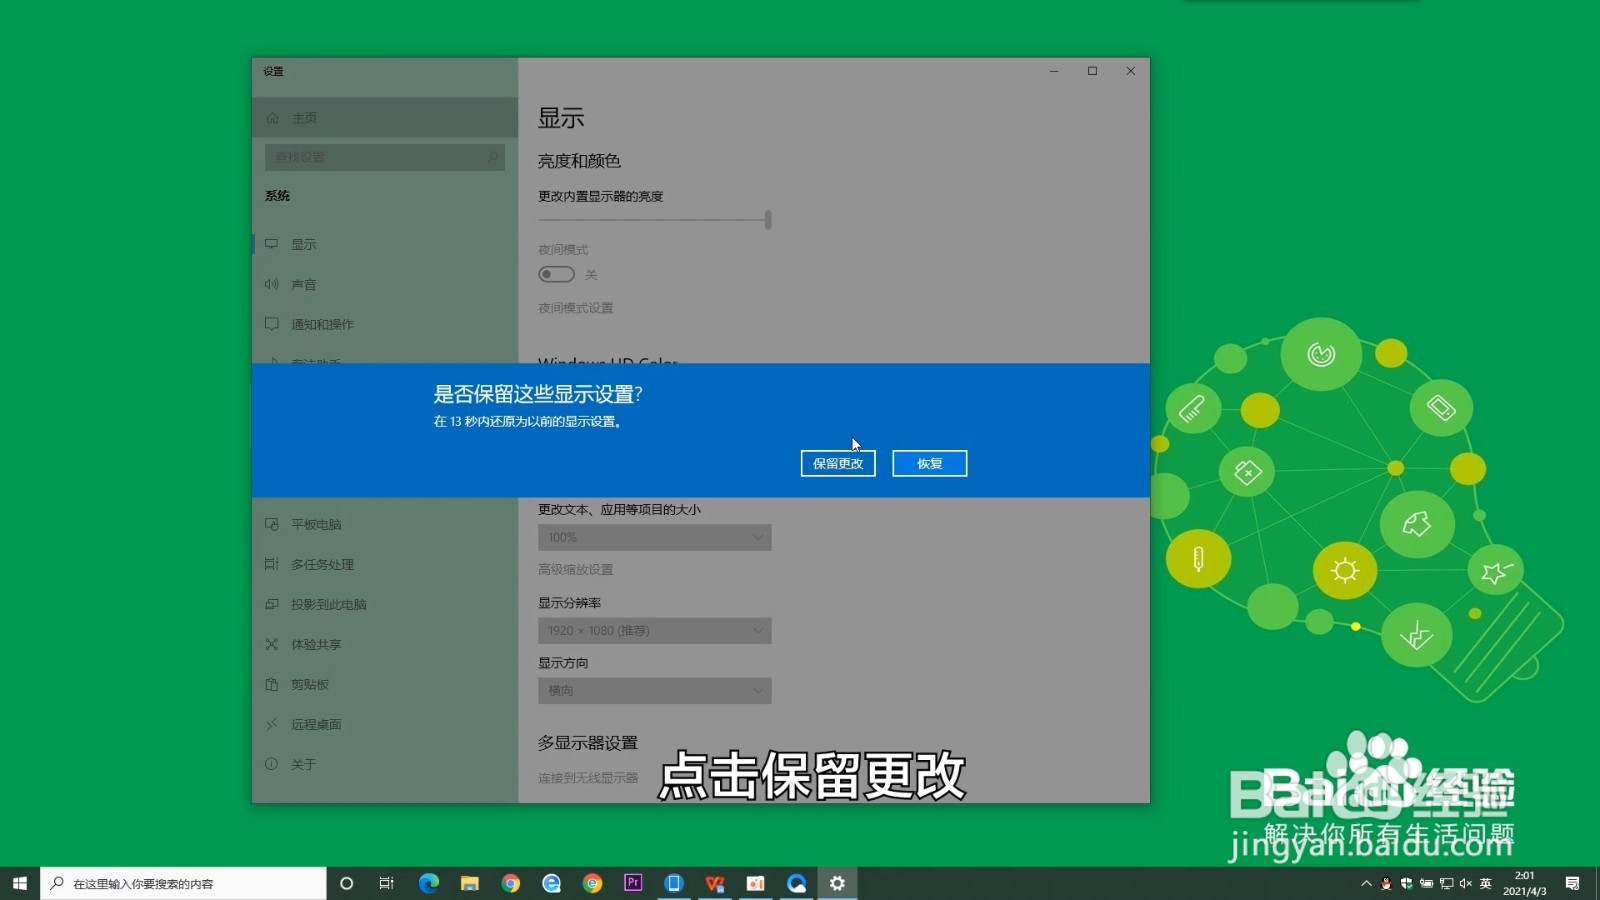Click the brightness slider handle
The height and width of the screenshot is (900, 1600).
click(x=768, y=220)
